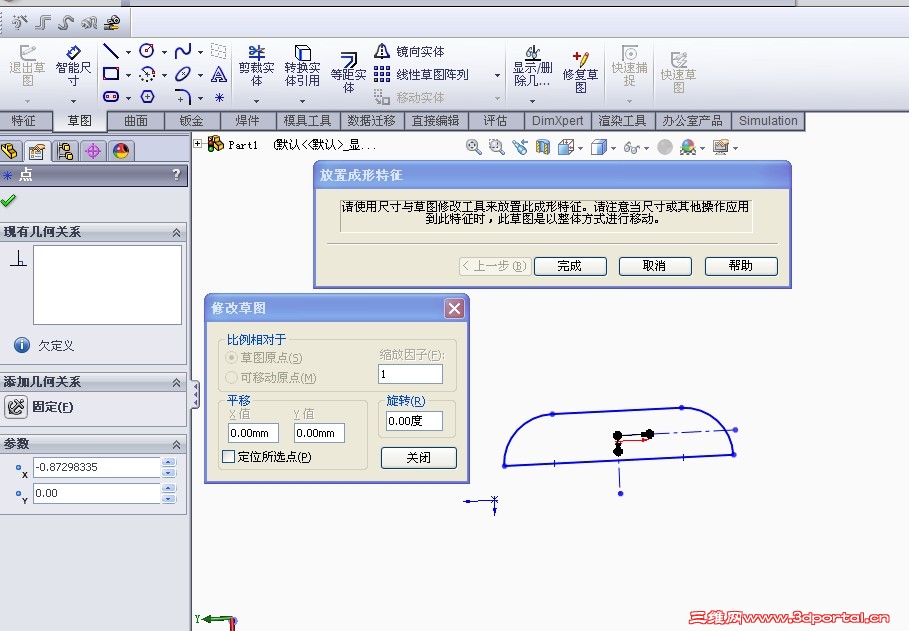Open linear sketch pattern dropdown arrow
The width and height of the screenshot is (909, 631).
[x=497, y=75]
